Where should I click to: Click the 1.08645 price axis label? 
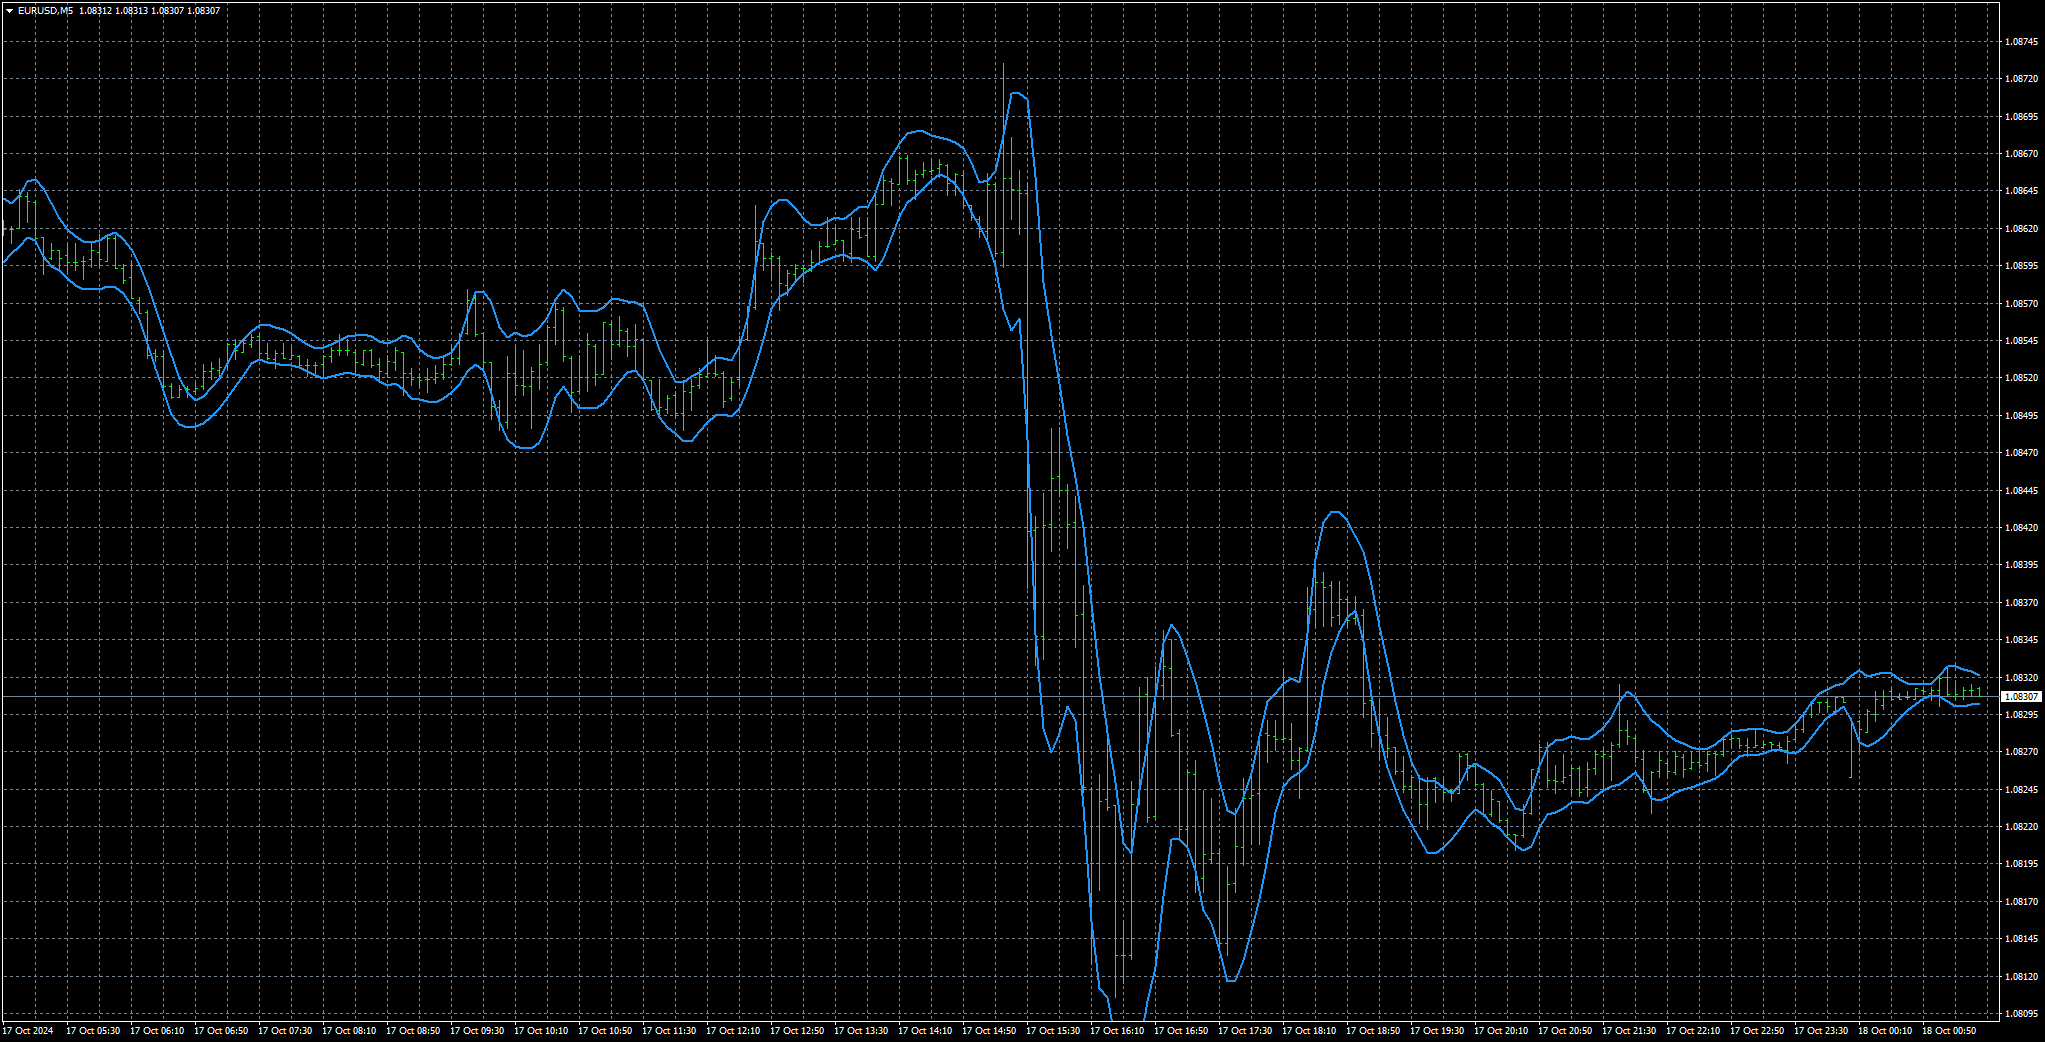pos(2022,190)
